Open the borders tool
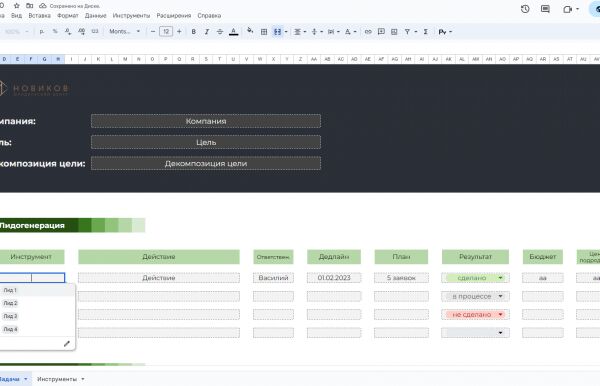Screen dimensions: 600x386 264,32
